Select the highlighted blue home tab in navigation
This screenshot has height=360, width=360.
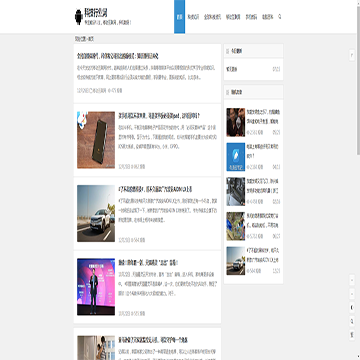[x=179, y=17]
